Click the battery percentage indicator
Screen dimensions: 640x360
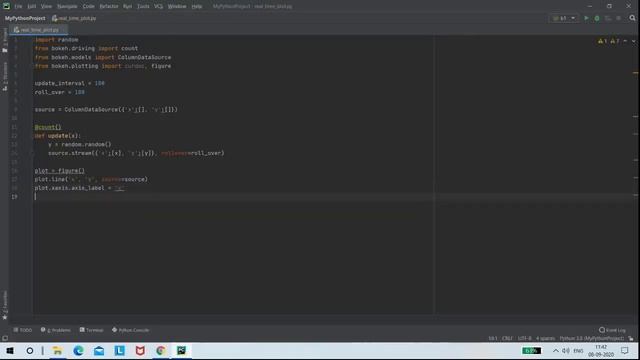pos(531,351)
